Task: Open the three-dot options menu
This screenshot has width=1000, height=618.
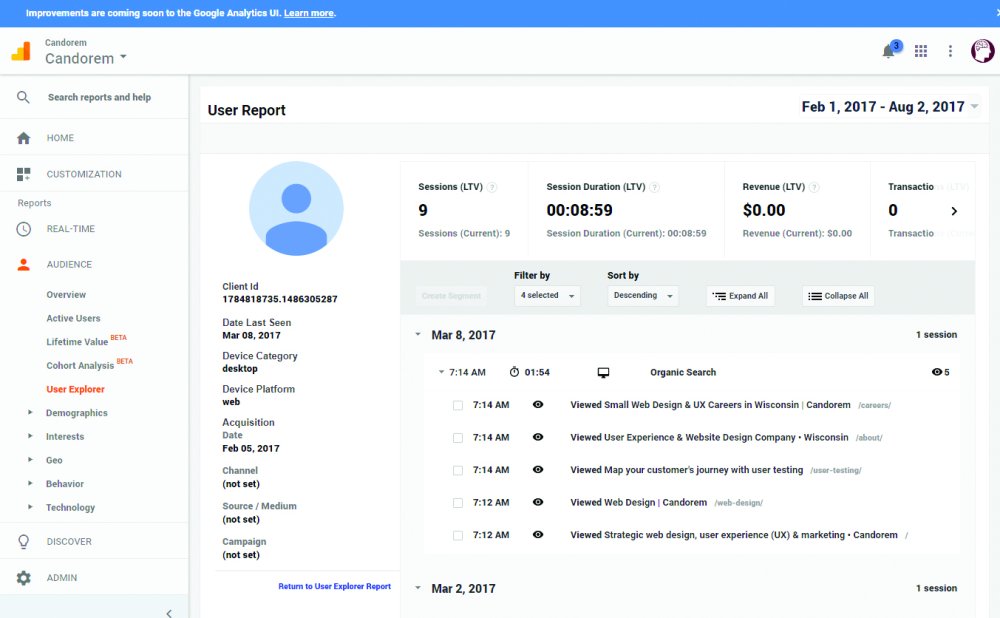Action: pos(950,51)
